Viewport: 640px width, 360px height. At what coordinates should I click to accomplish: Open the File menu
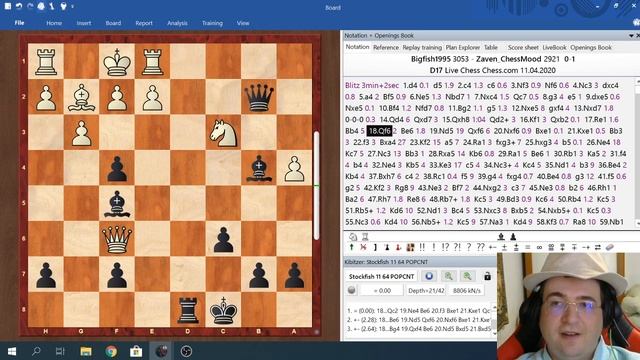coord(19,23)
